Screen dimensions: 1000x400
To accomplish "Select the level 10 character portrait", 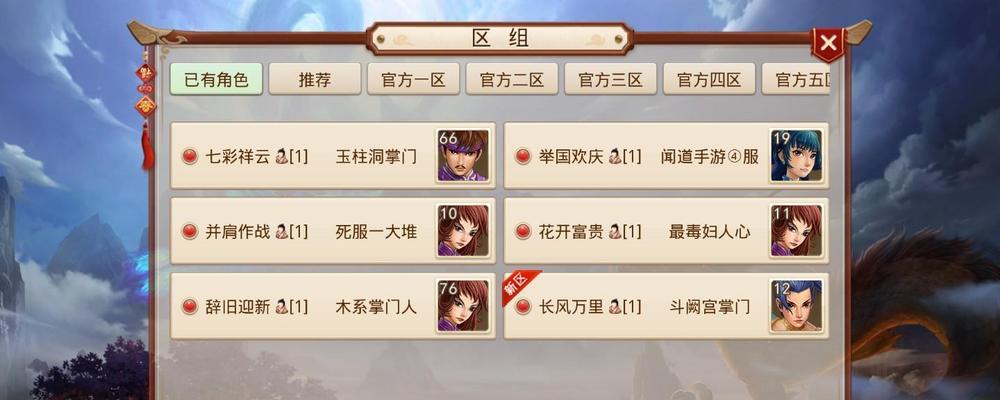I will [x=463, y=231].
